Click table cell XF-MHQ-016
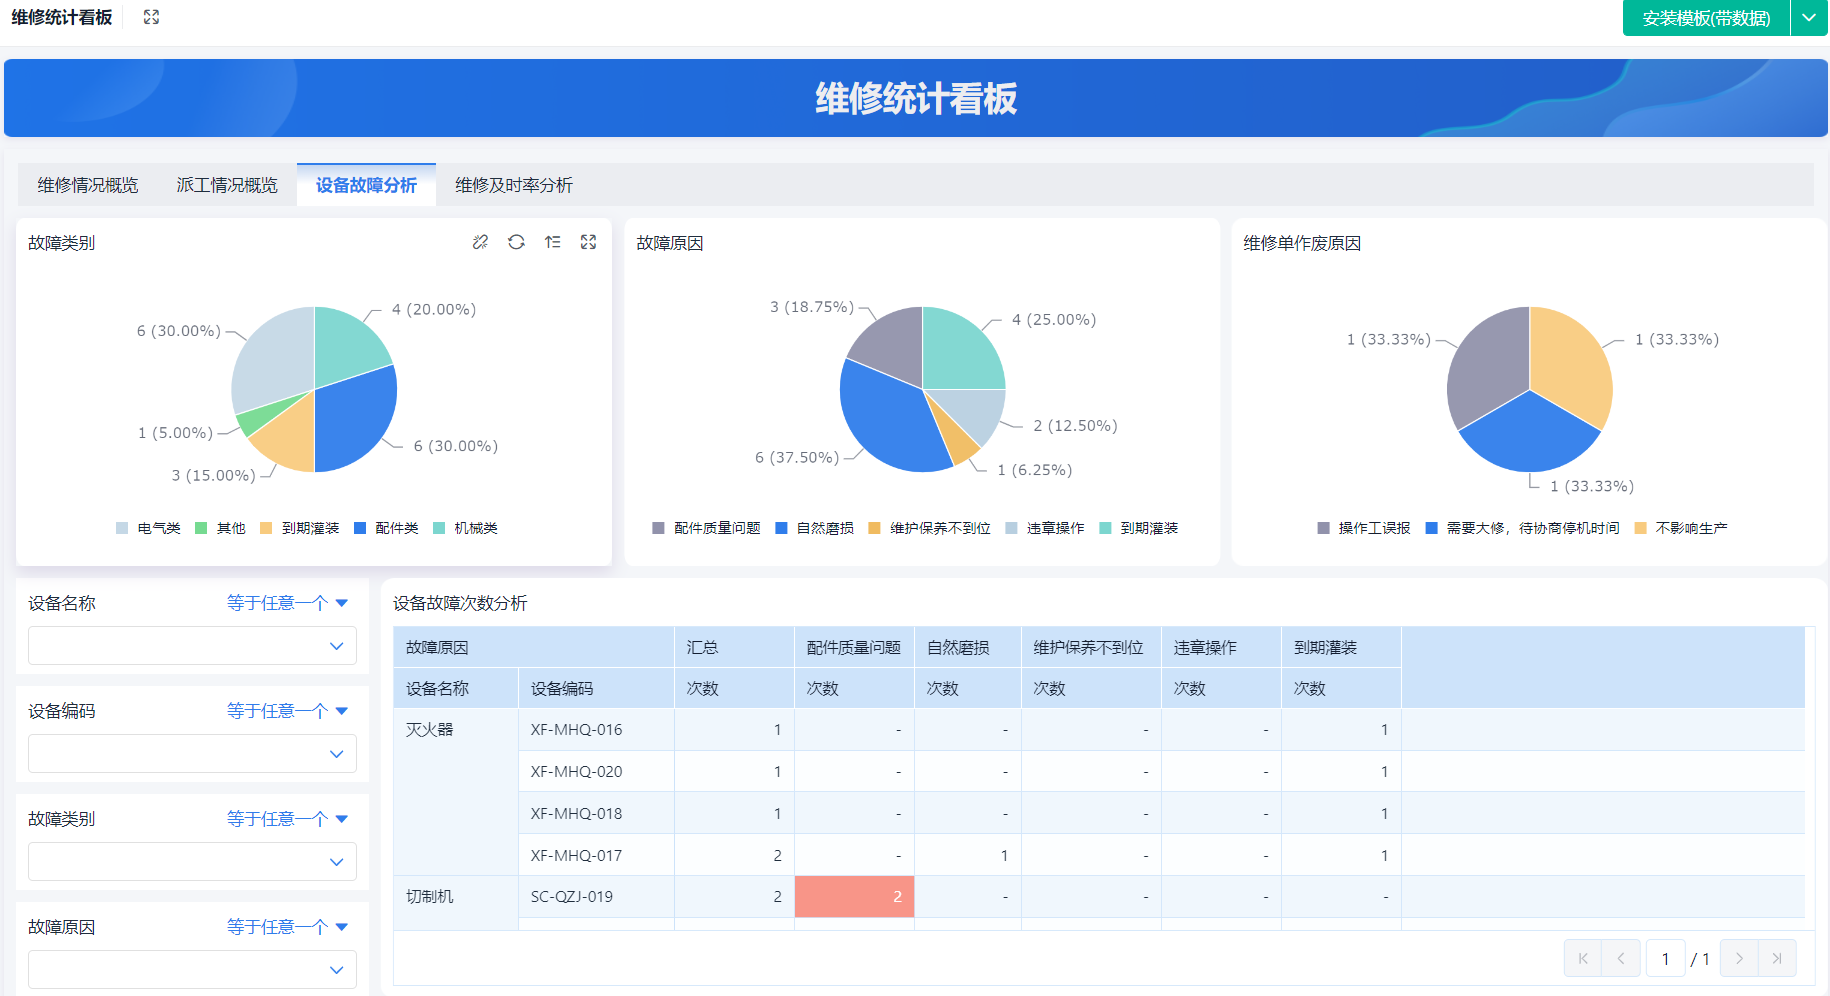1830x996 pixels. click(x=596, y=730)
